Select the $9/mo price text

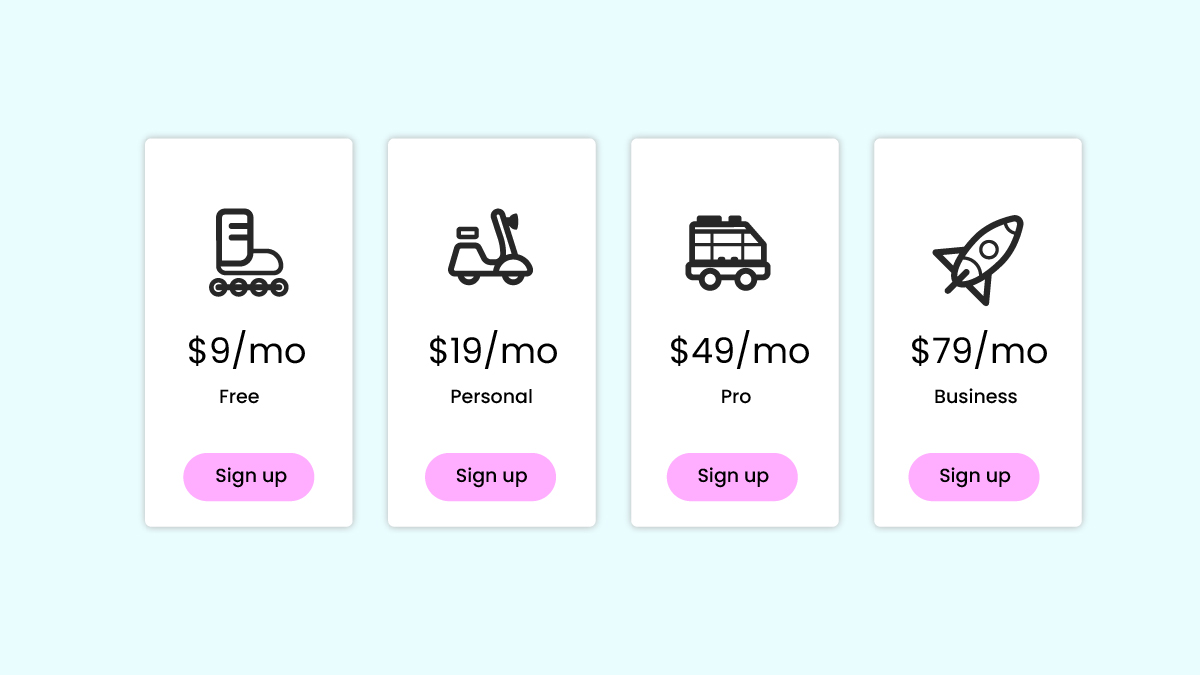point(247,350)
